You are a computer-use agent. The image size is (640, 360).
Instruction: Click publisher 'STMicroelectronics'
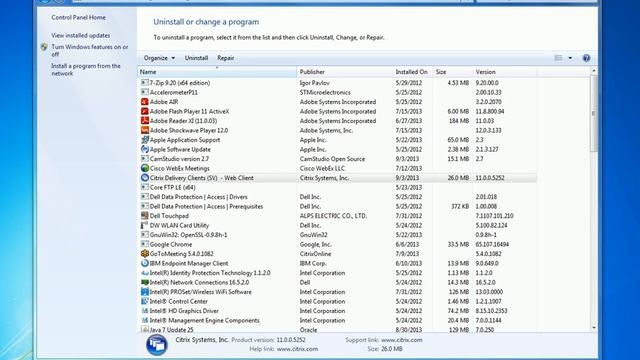tap(325, 92)
